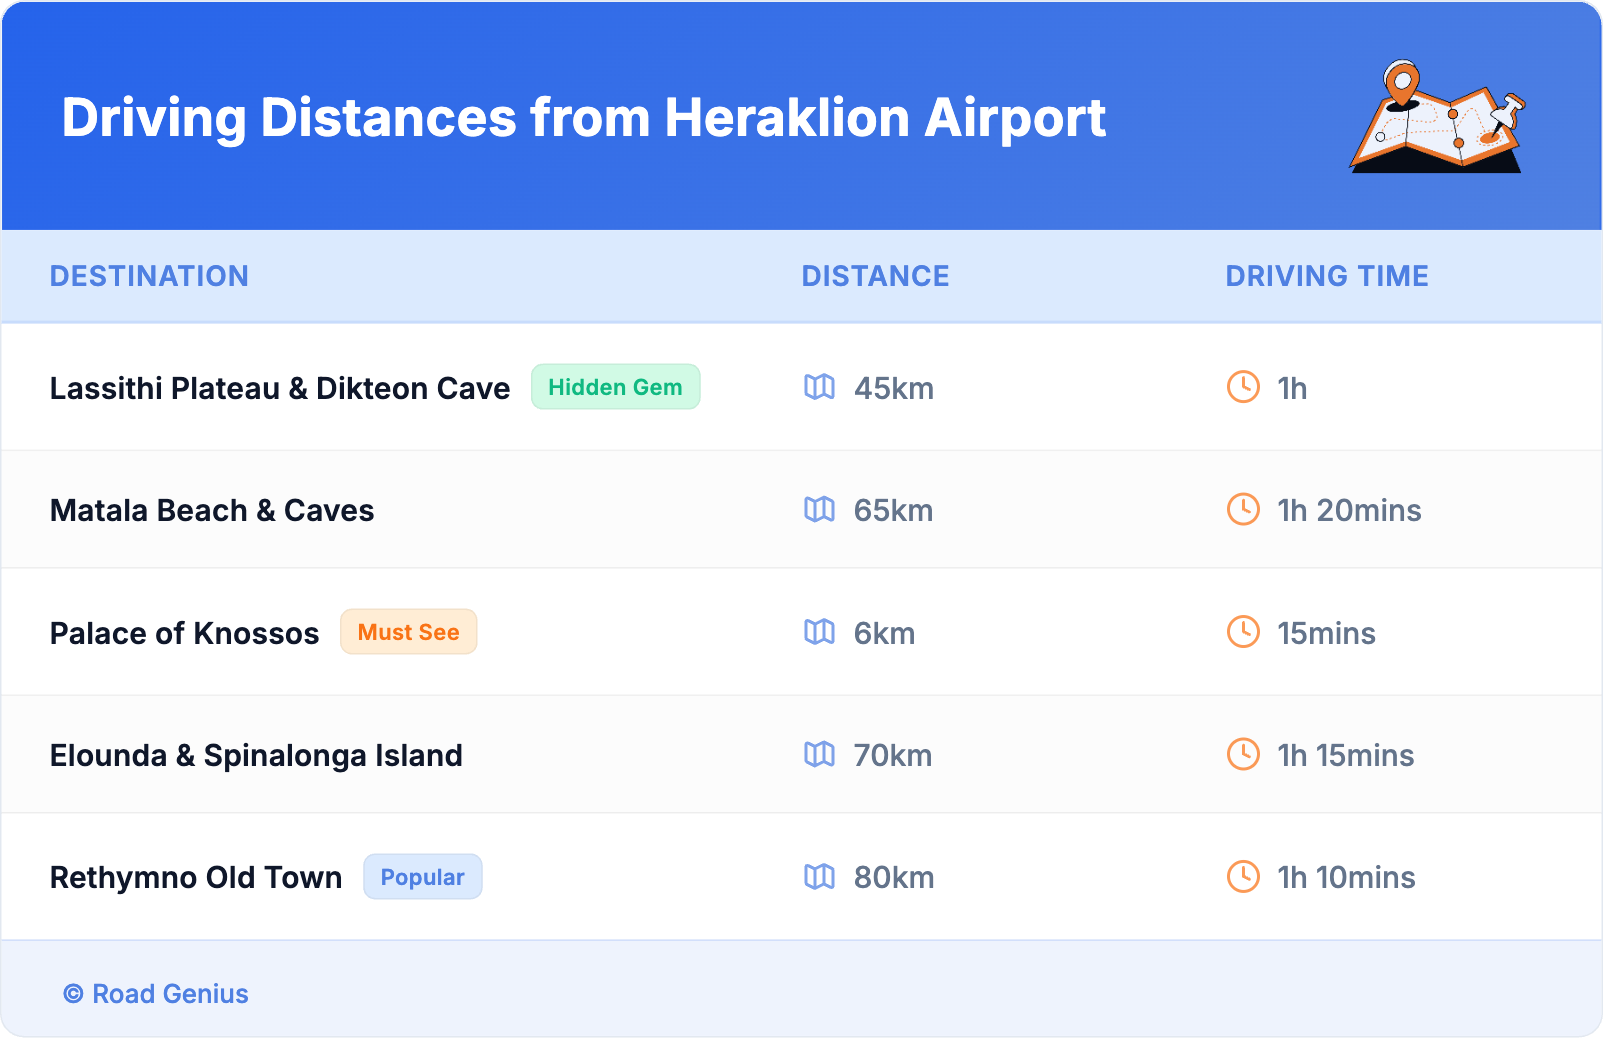This screenshot has height=1038, width=1604.
Task: Click the Driving Time column header
Action: pyautogui.click(x=1326, y=276)
